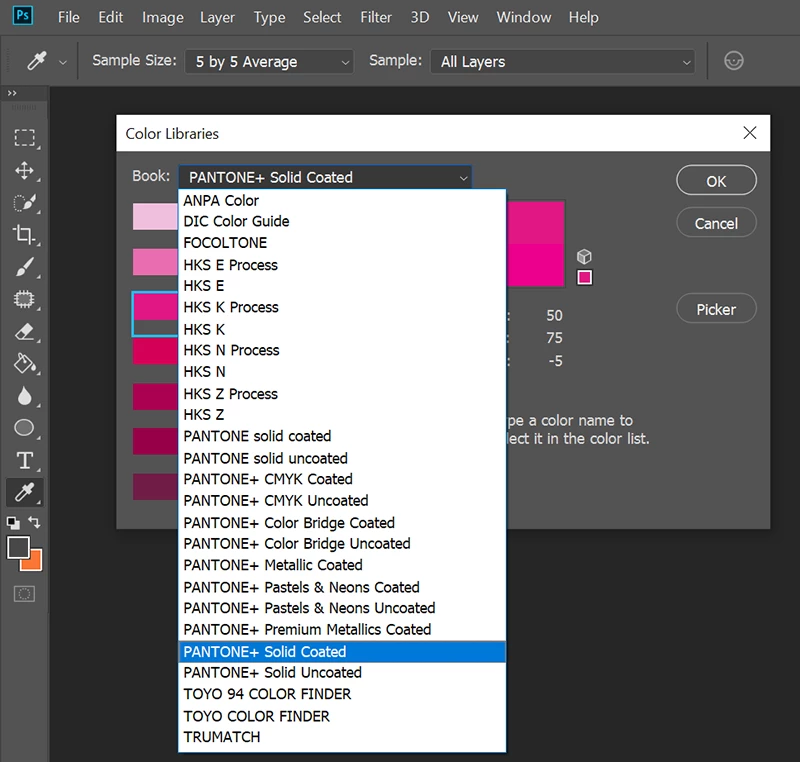Select the Type tool

(x=24, y=461)
